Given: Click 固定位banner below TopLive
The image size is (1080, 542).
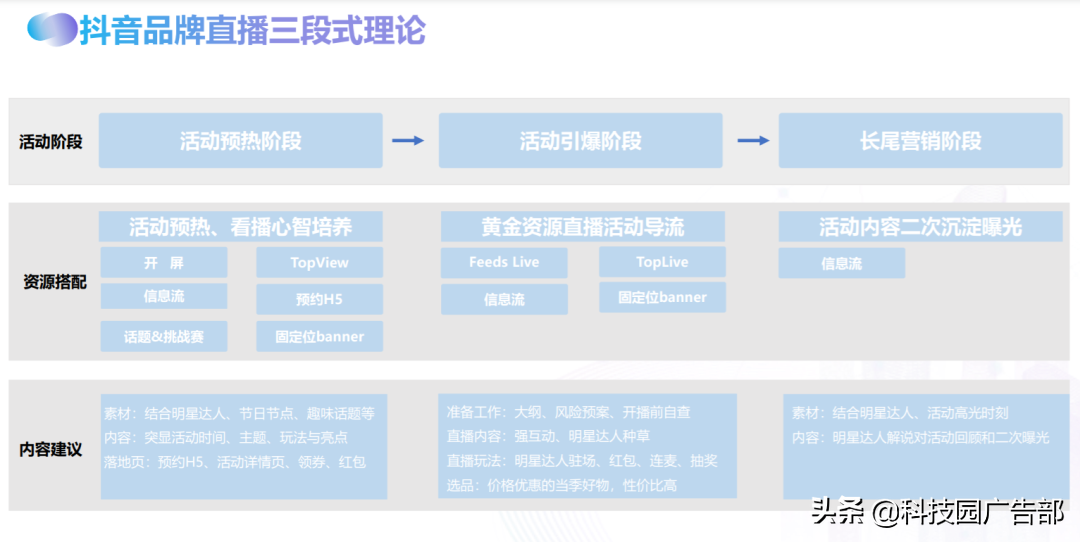Looking at the screenshot, I should [662, 297].
